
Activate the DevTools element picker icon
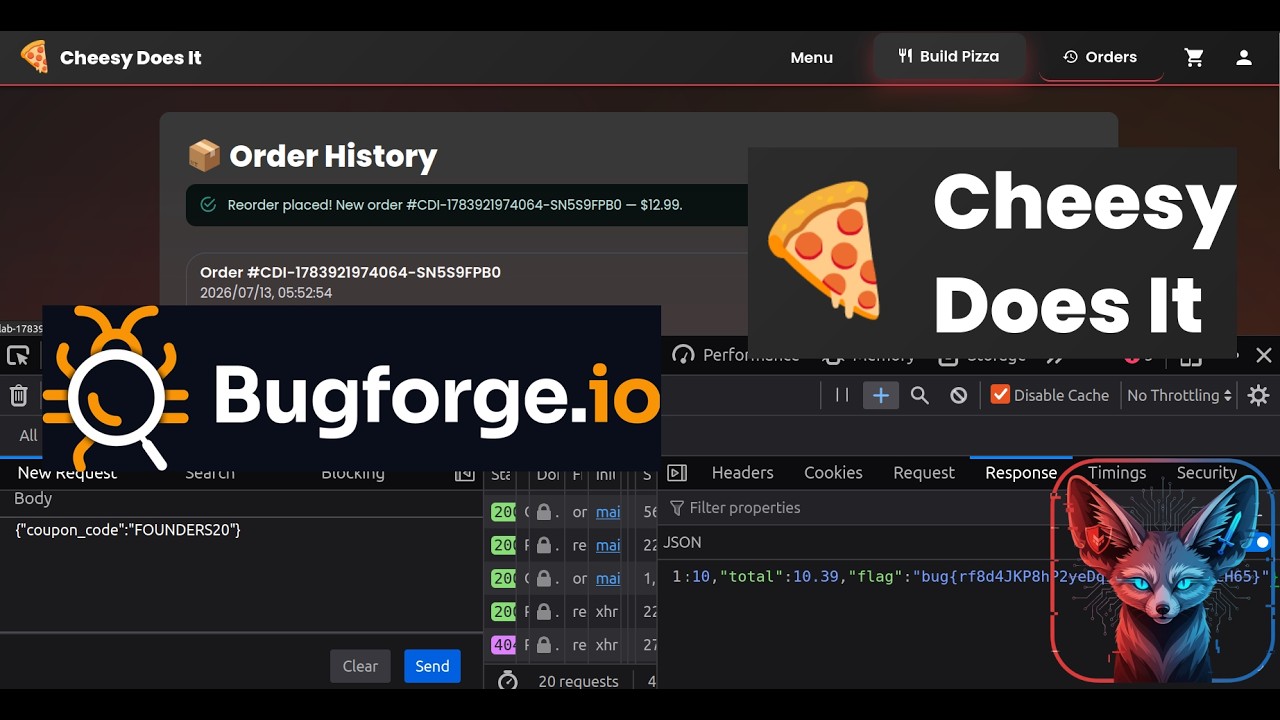[18, 356]
